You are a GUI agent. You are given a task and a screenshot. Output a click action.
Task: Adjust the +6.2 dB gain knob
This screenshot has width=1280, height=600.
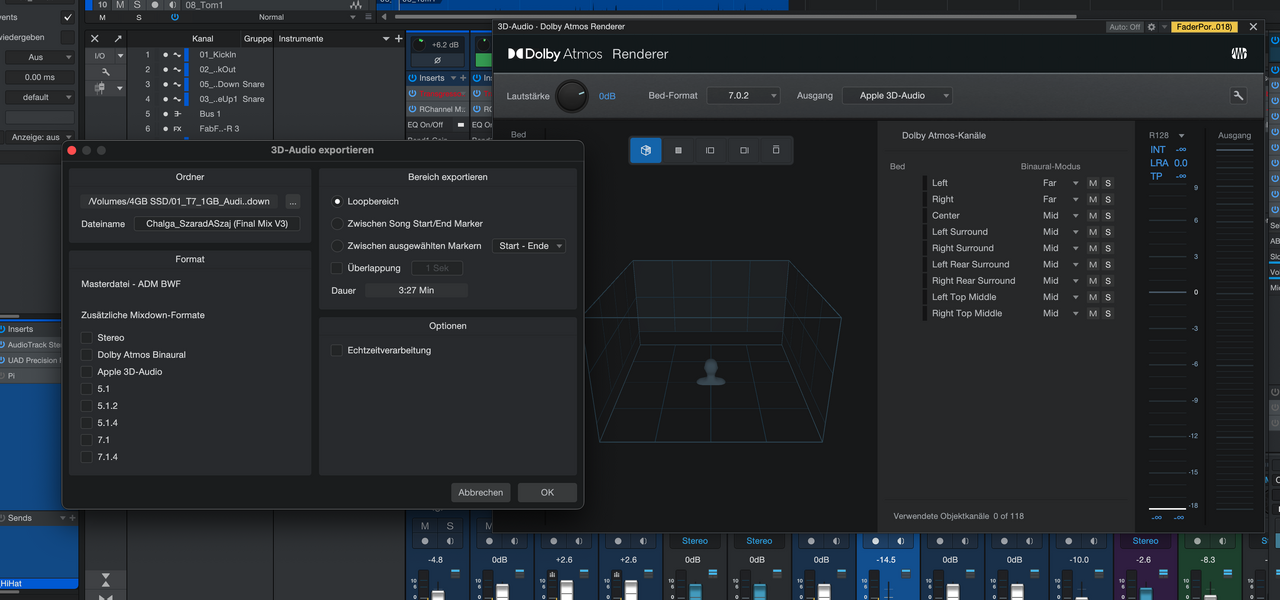pyautogui.click(x=419, y=44)
